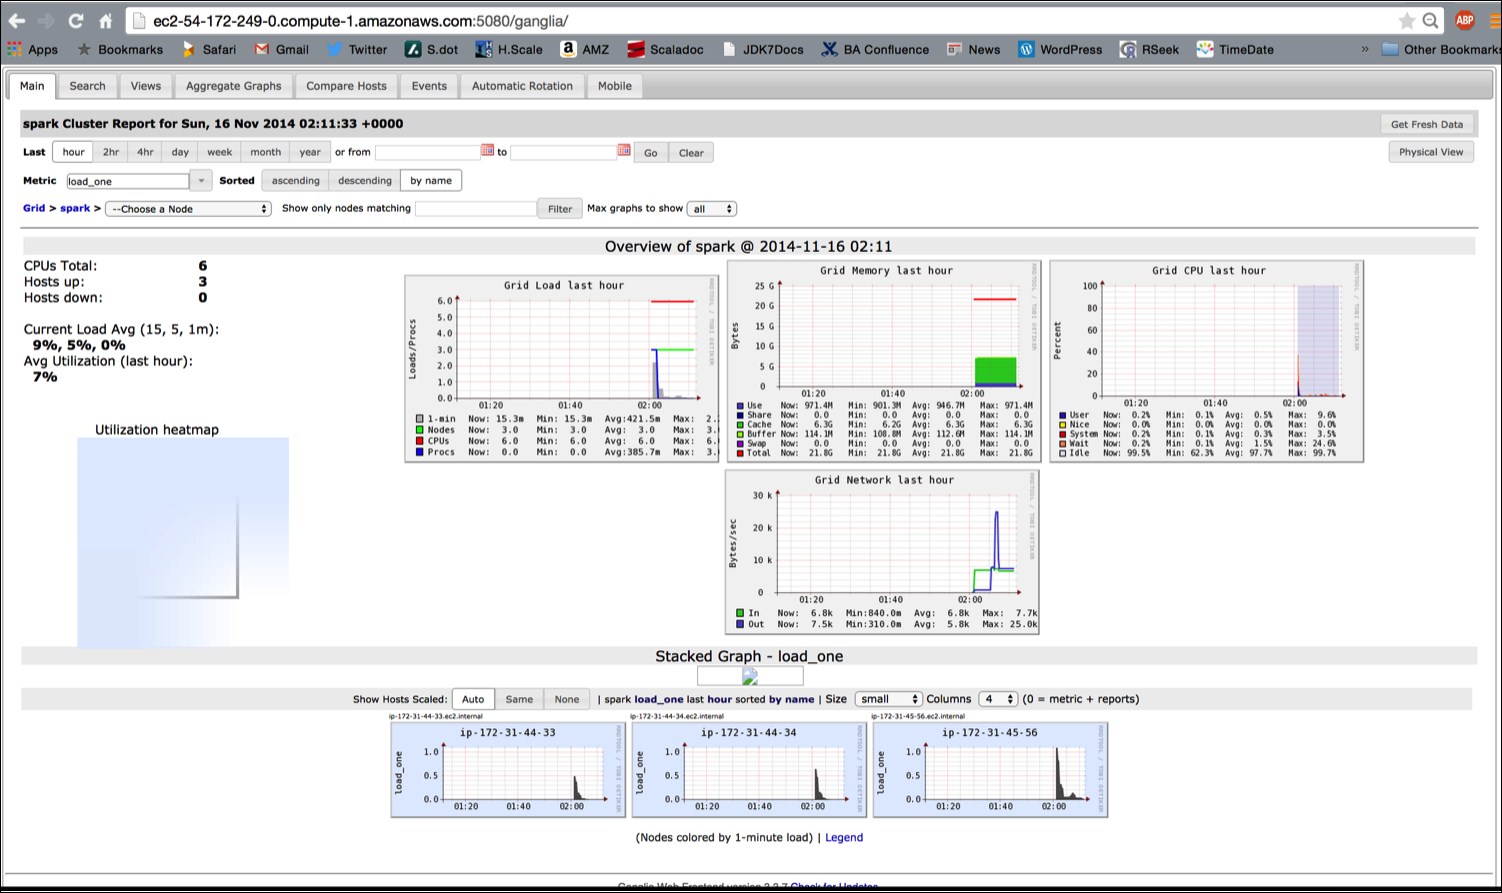The height and width of the screenshot is (893, 1502).
Task: Open the Scaladoc bookmark
Action: point(666,49)
